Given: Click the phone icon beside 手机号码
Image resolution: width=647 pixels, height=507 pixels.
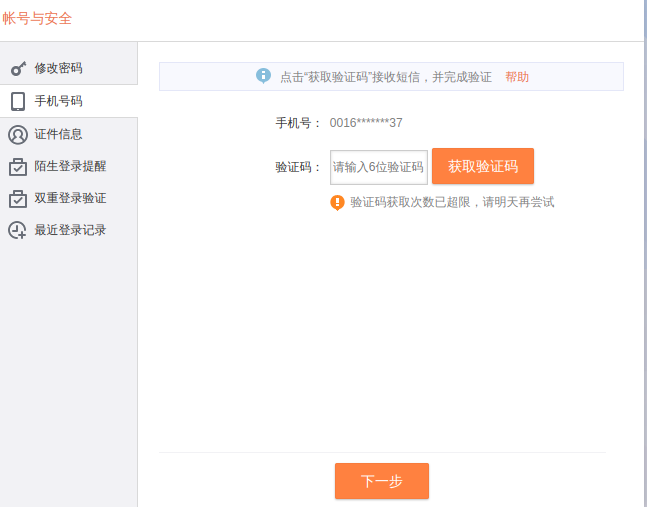Looking at the screenshot, I should coord(18,101).
